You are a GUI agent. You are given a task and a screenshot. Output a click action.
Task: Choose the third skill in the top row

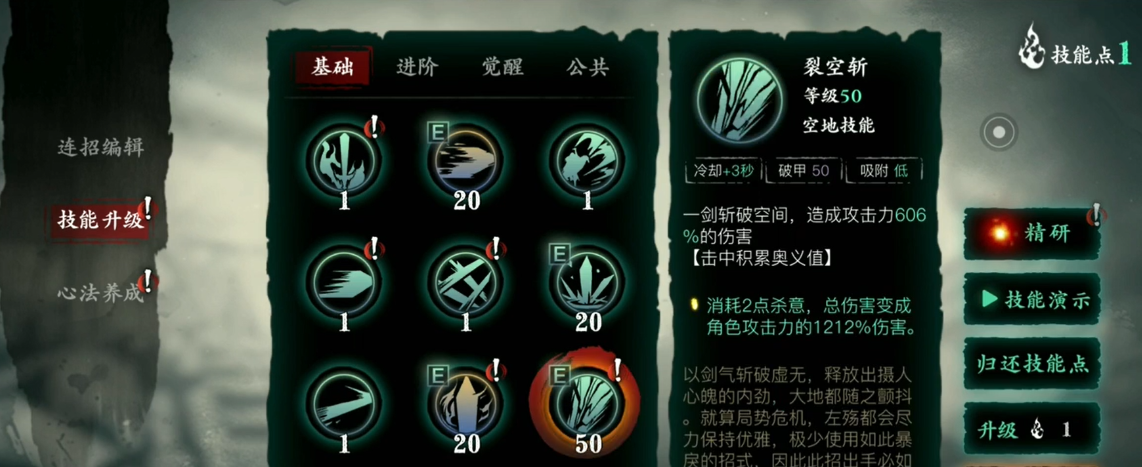pyautogui.click(x=587, y=159)
